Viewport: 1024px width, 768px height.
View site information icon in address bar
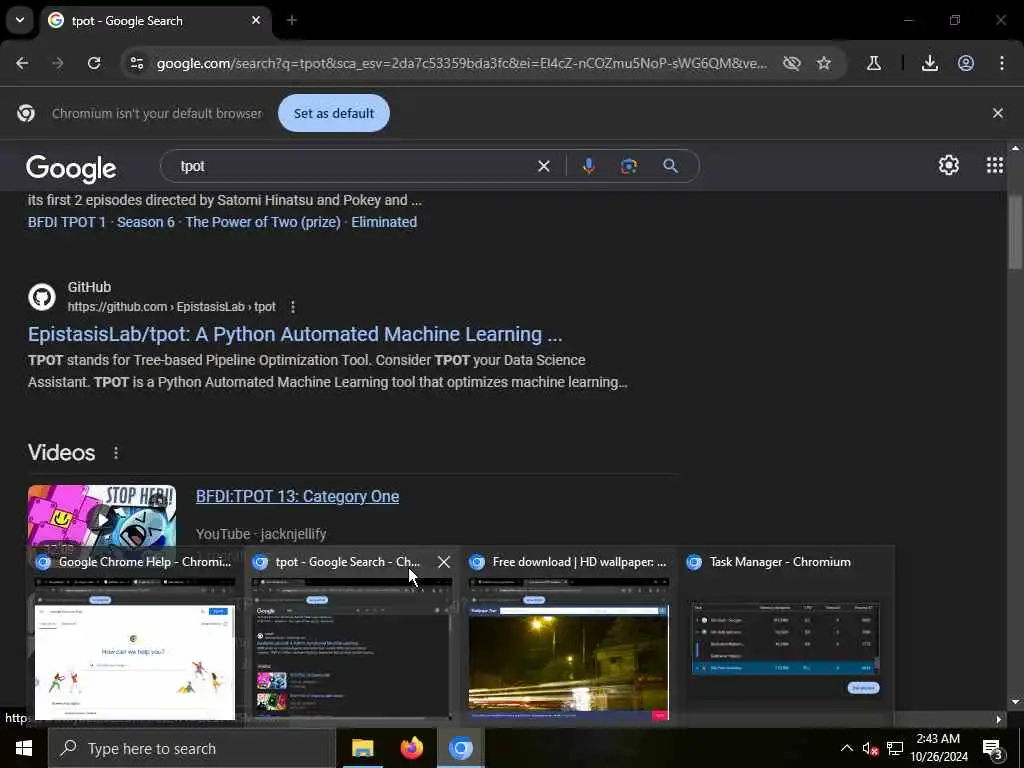coord(136,63)
